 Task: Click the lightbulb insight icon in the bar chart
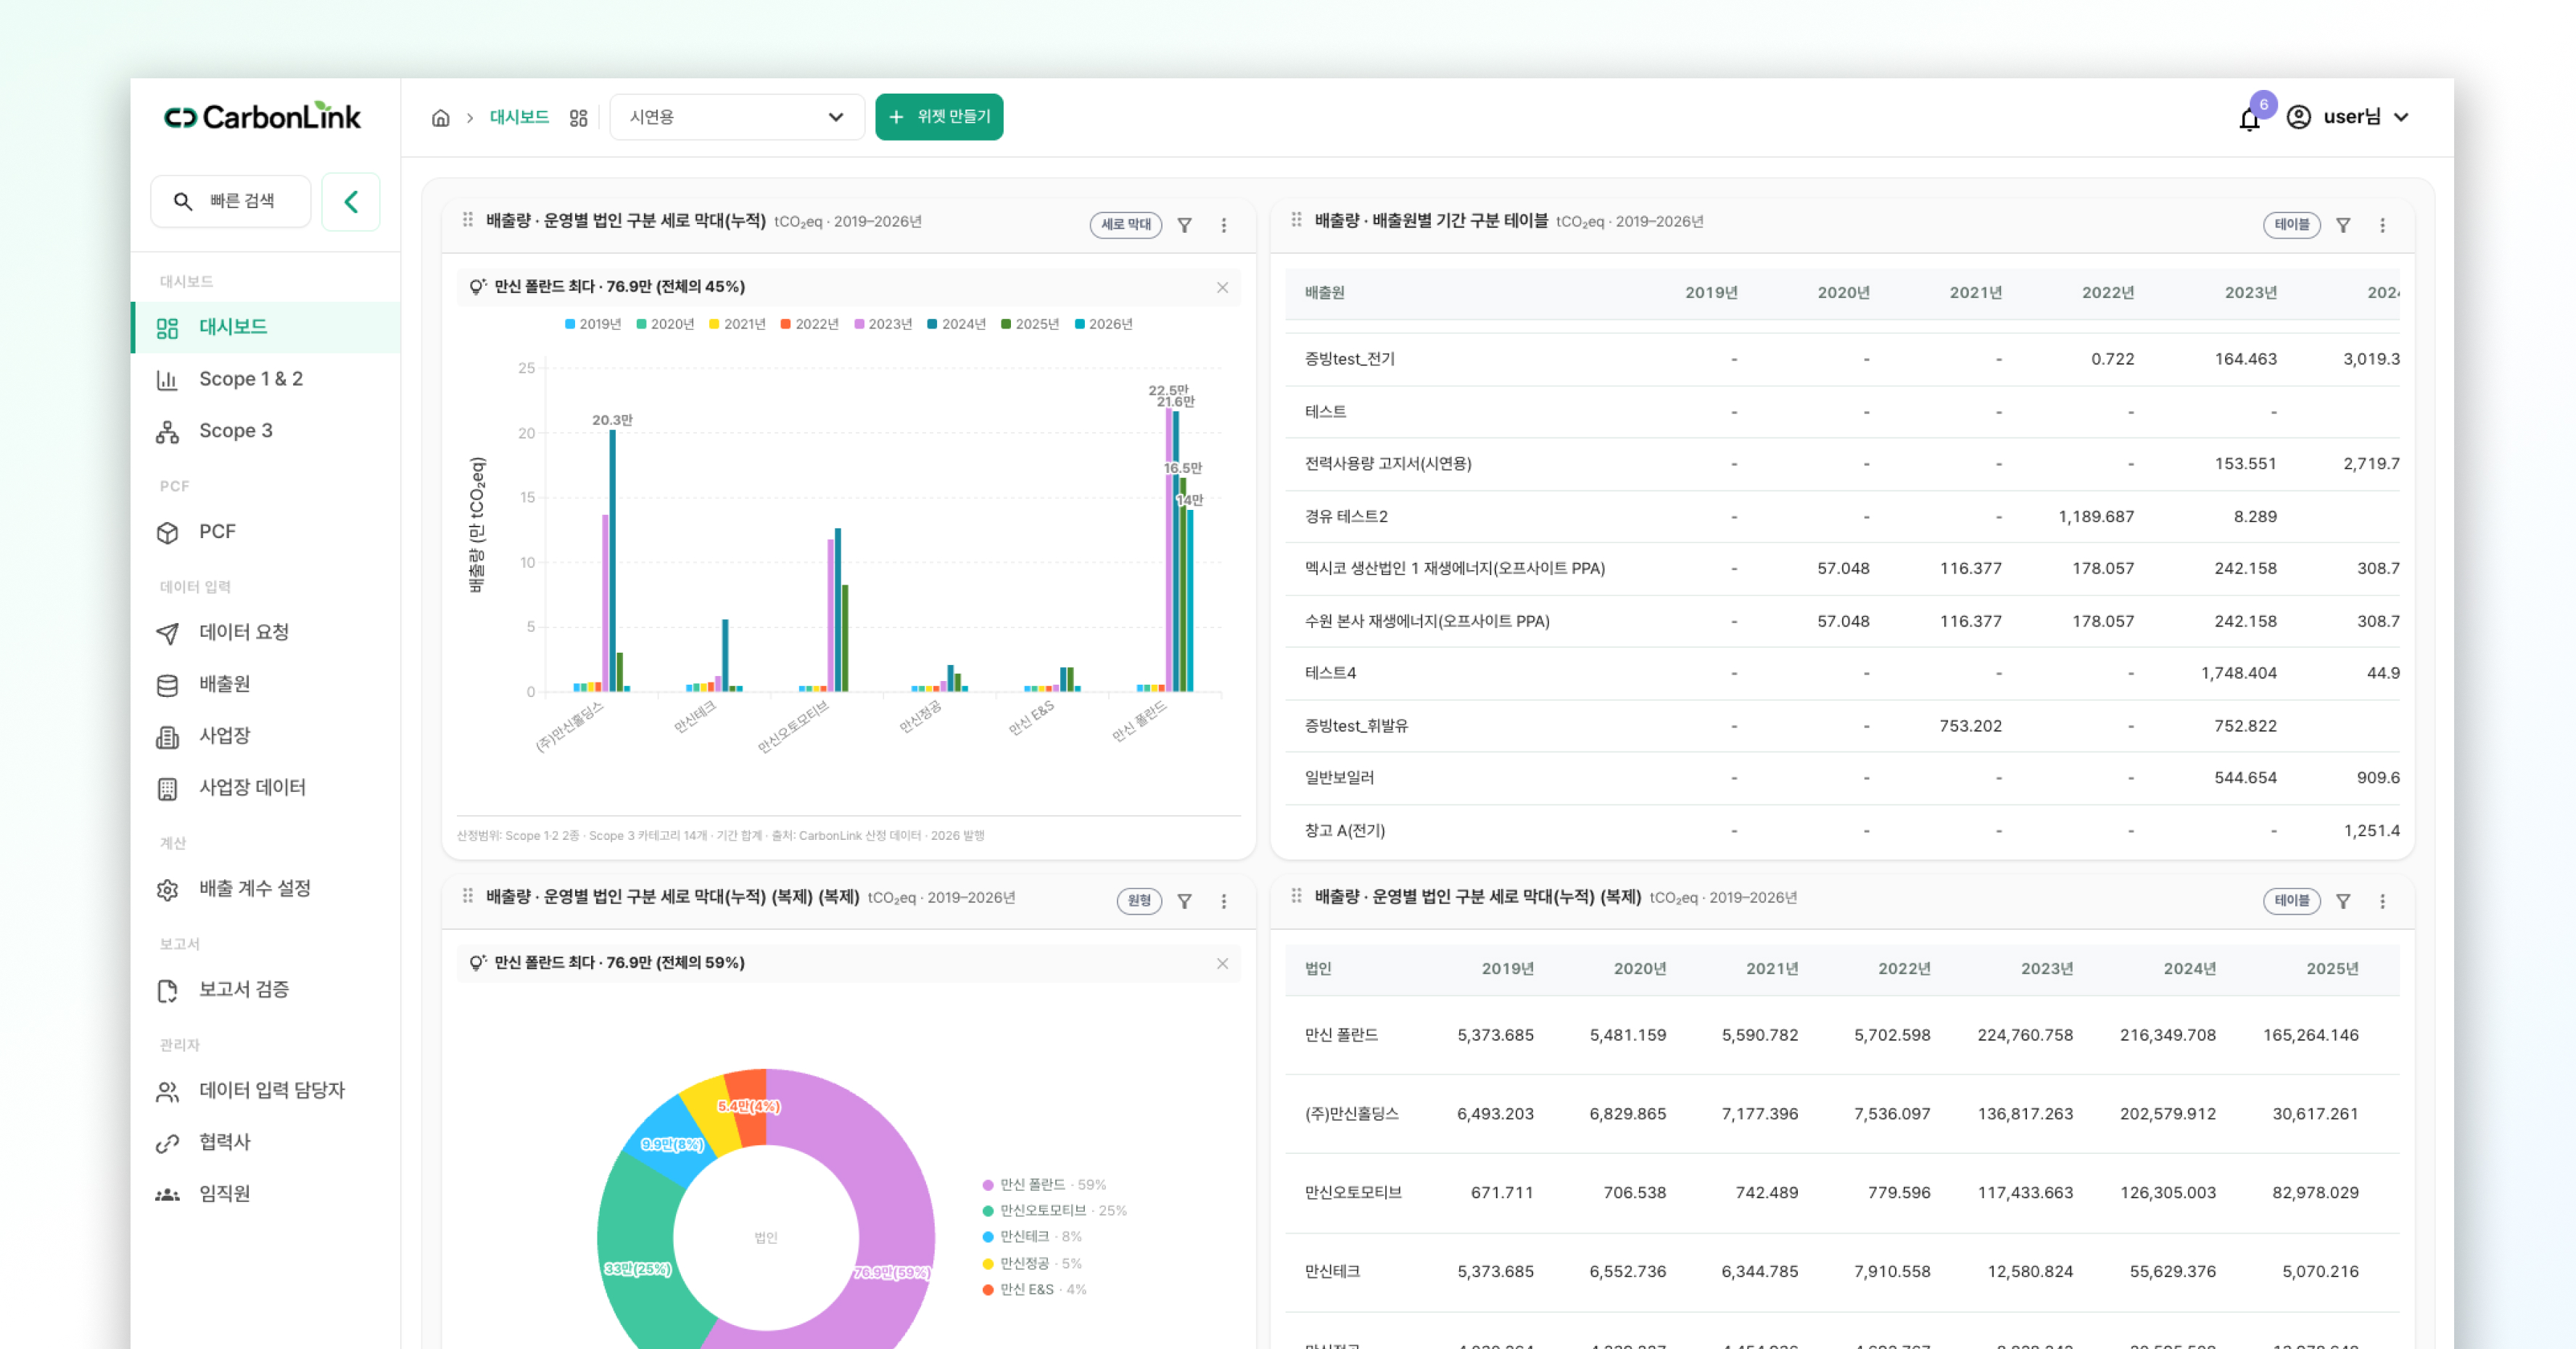478,287
